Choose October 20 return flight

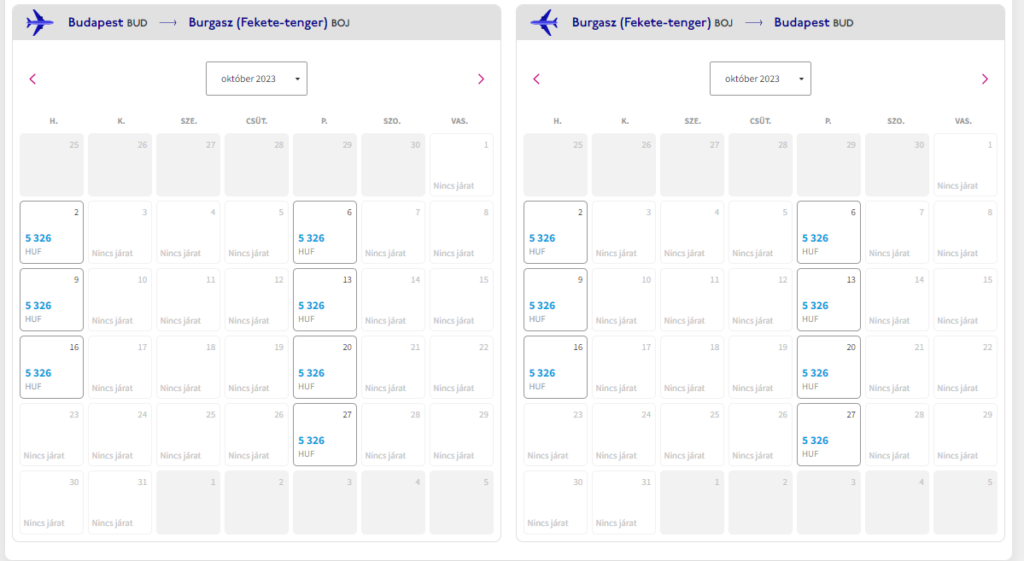click(x=829, y=367)
